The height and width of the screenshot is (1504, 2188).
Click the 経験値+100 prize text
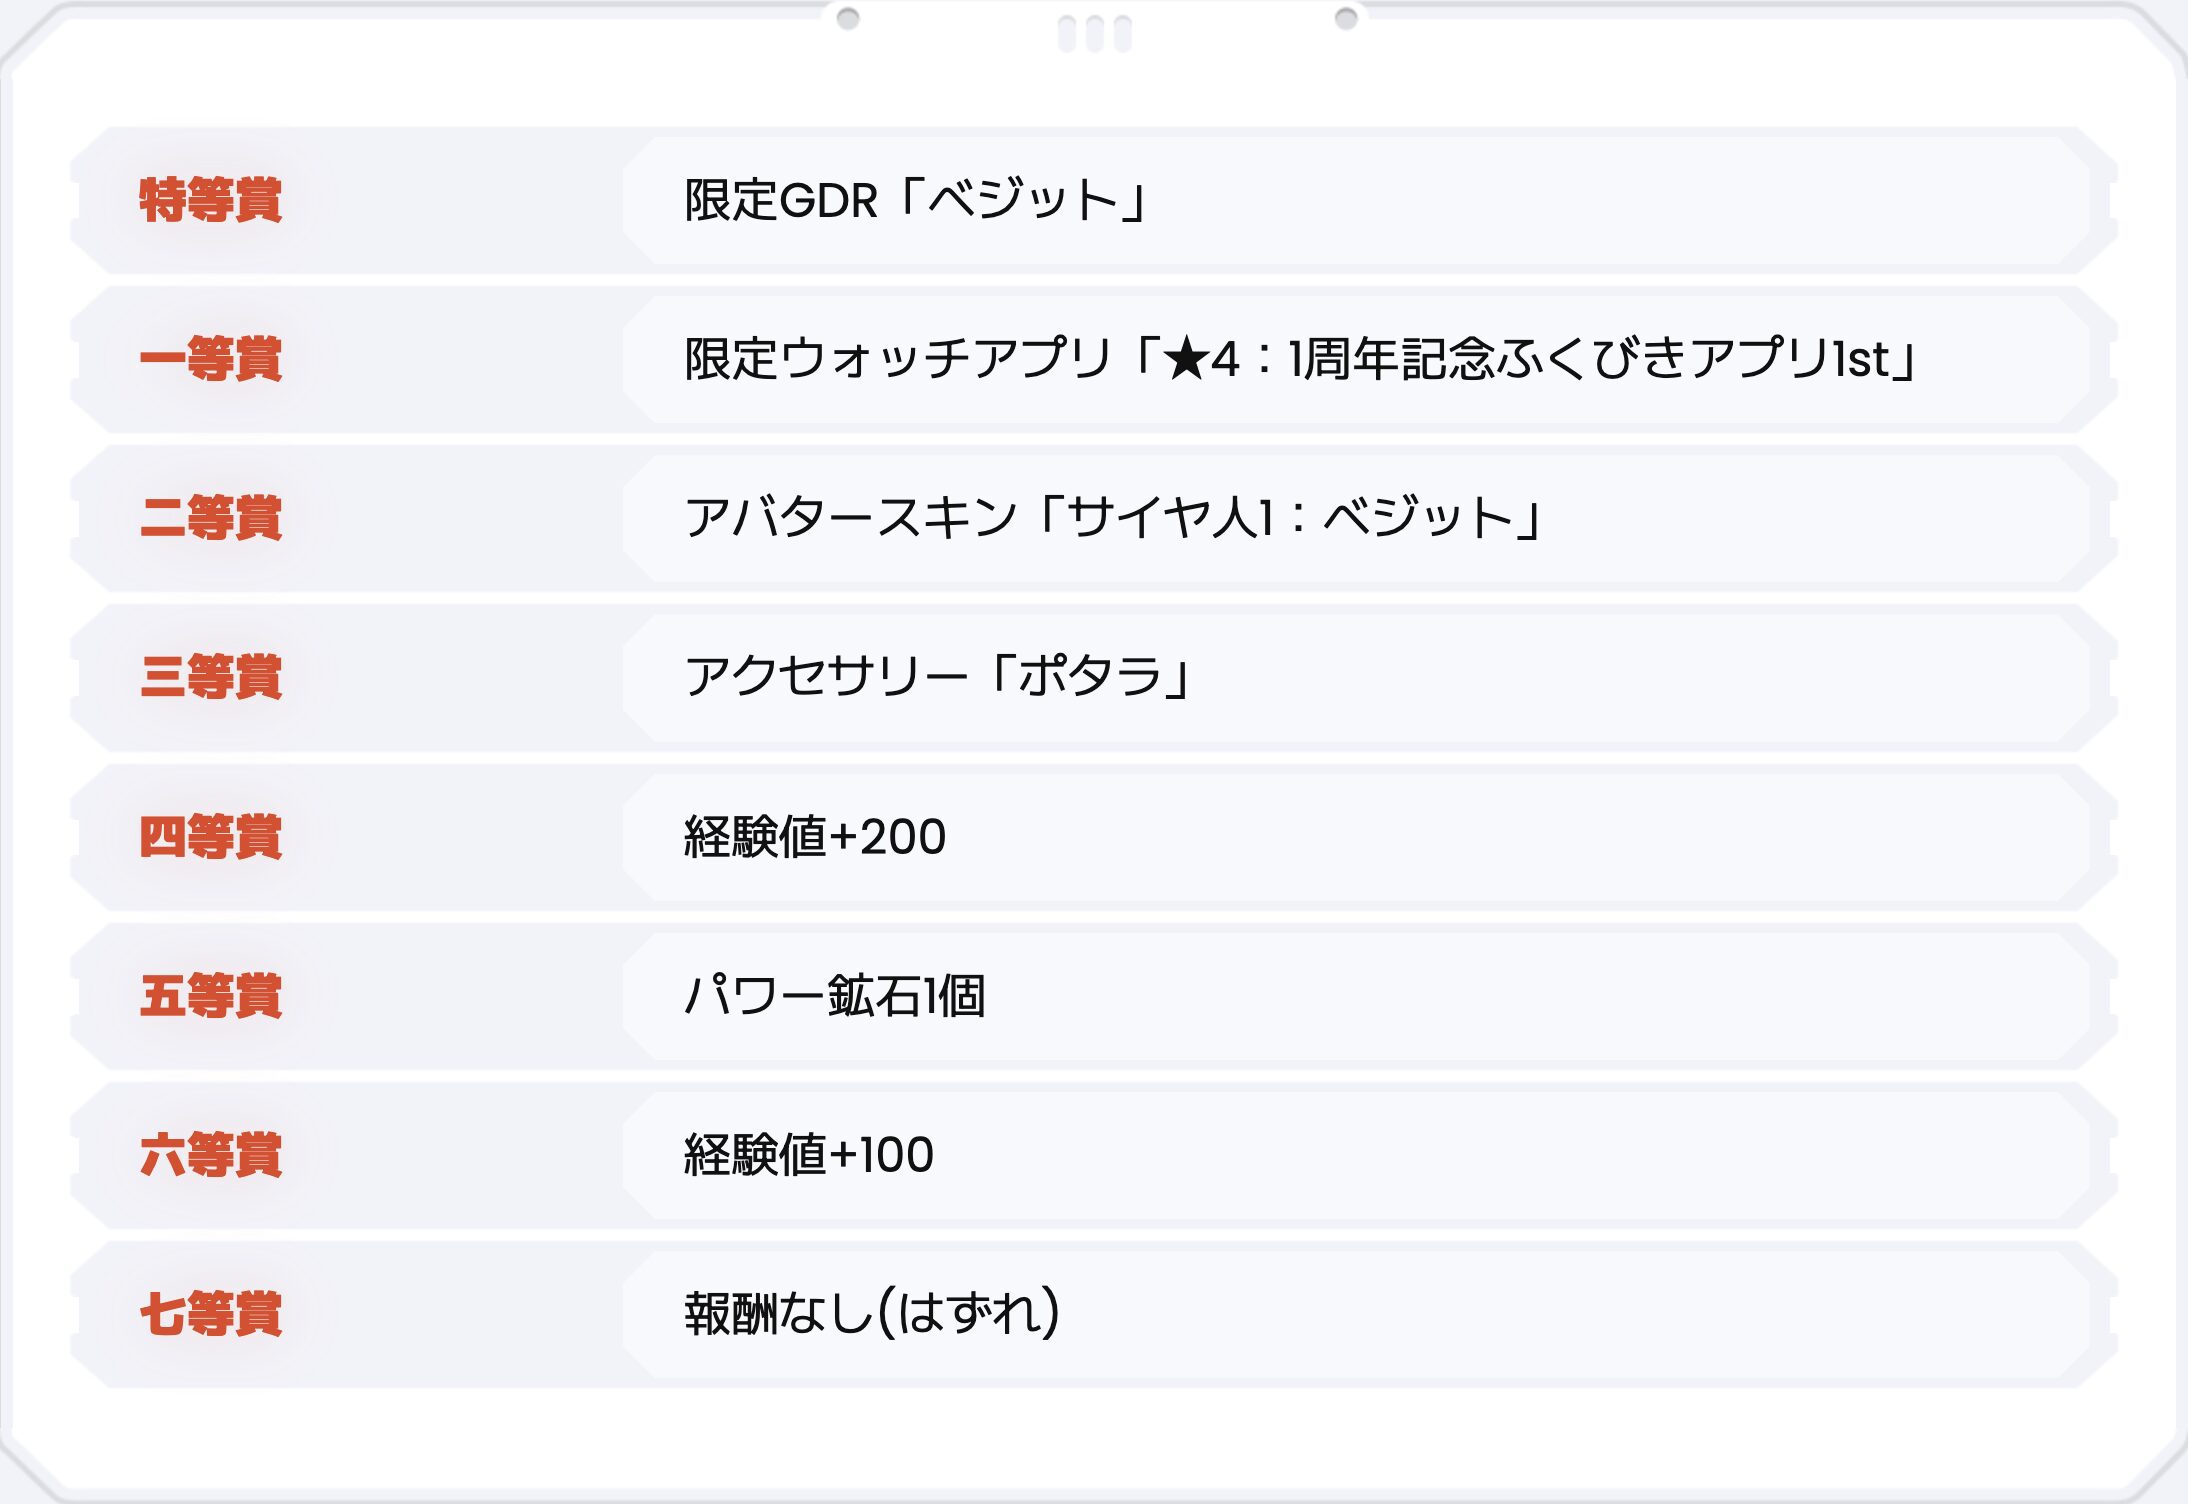[809, 1155]
